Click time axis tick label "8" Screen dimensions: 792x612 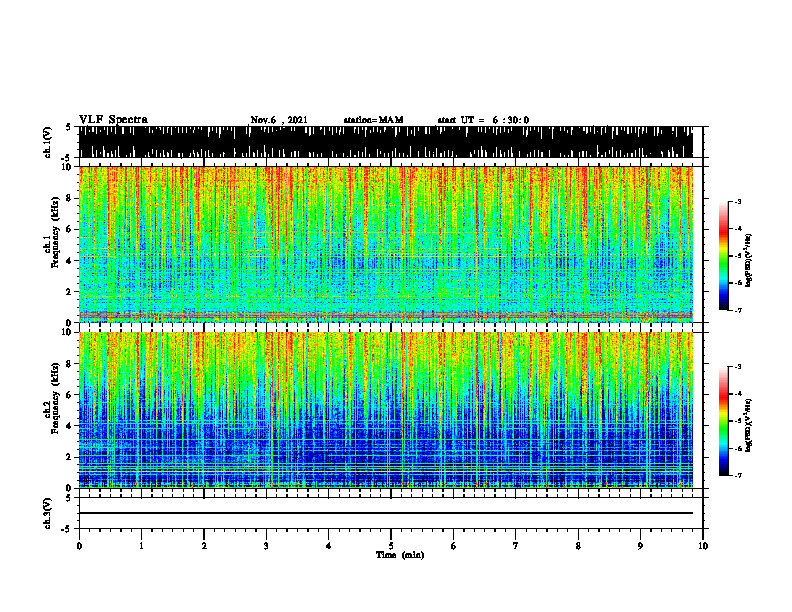[x=578, y=546]
